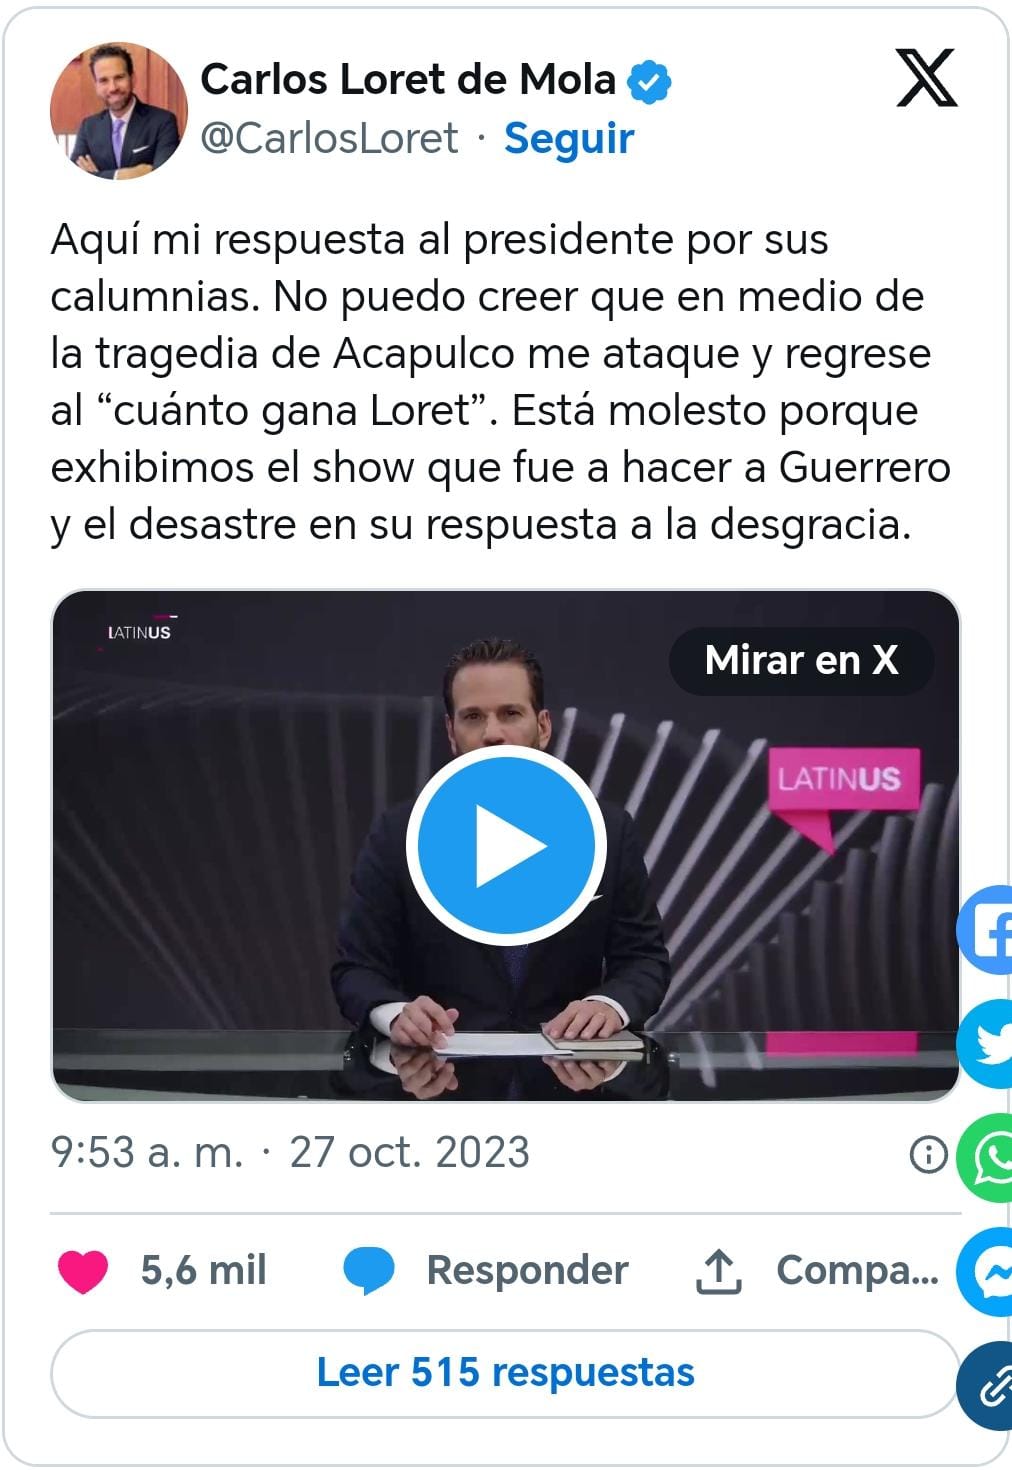Open the tweet timestamp 27 oct. 2023
This screenshot has width=1012, height=1470.
pyautogui.click(x=409, y=1152)
